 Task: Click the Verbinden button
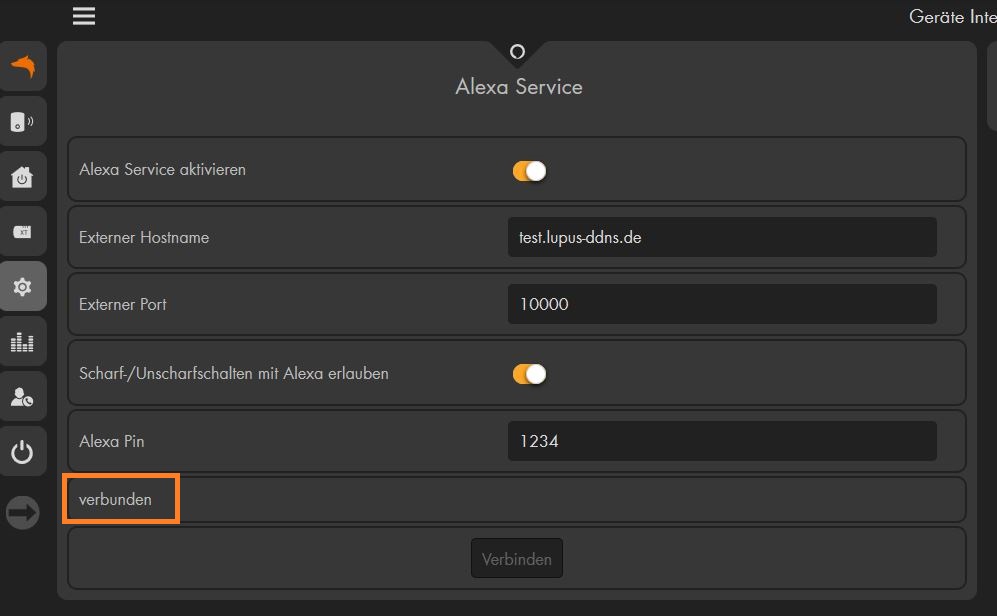point(516,558)
